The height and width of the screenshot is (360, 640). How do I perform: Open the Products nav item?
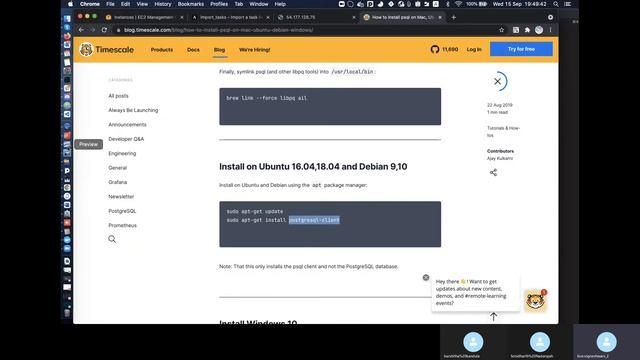(162, 49)
